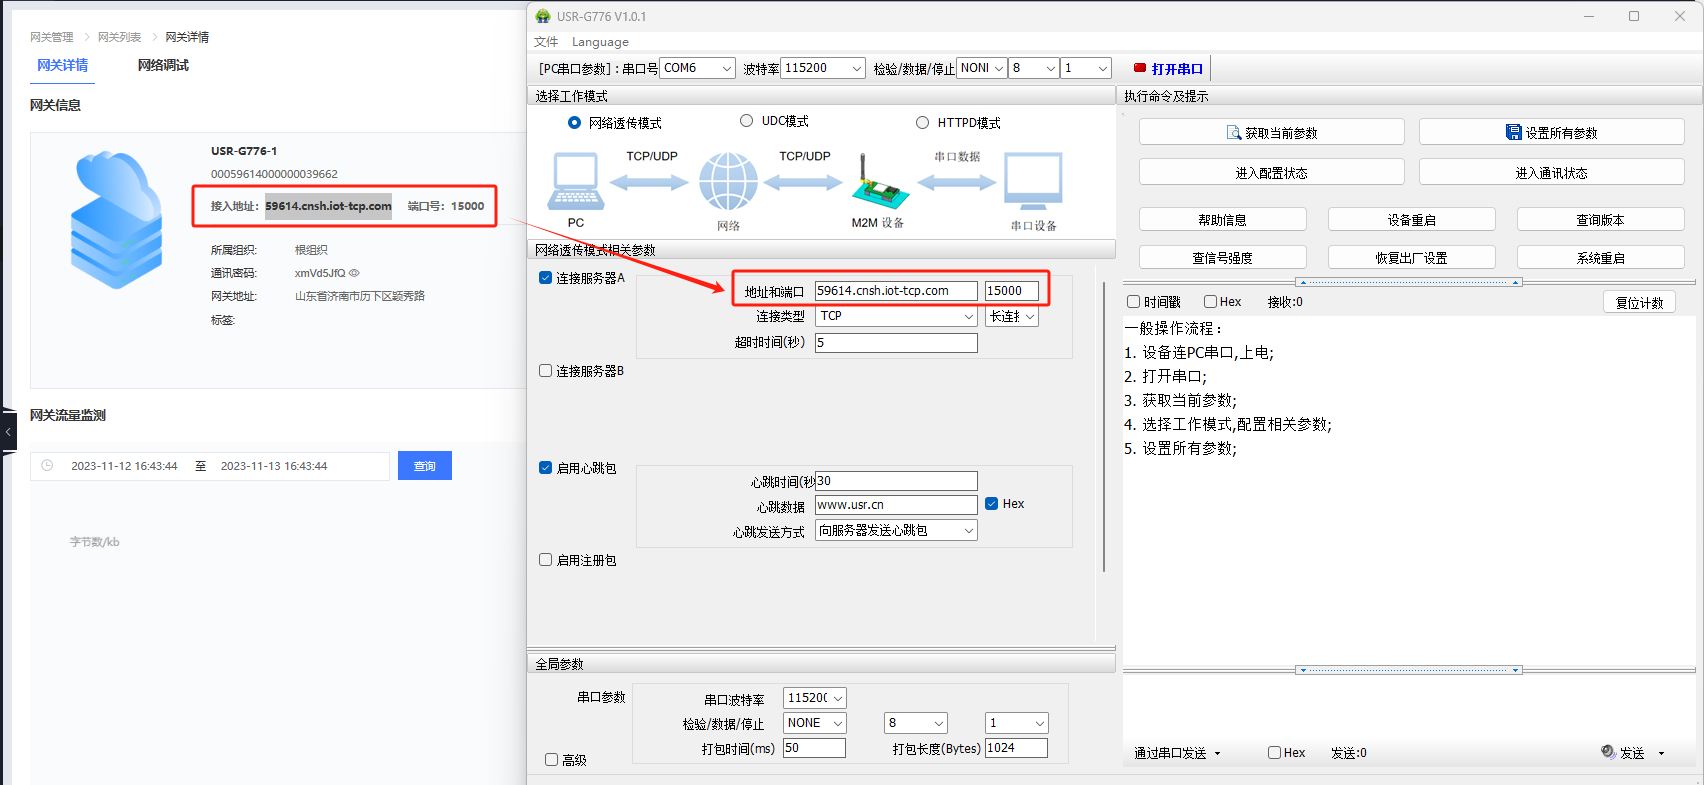Image resolution: width=1704 pixels, height=785 pixels.
Task: Select the UDC模式 radio button
Action: click(x=746, y=121)
